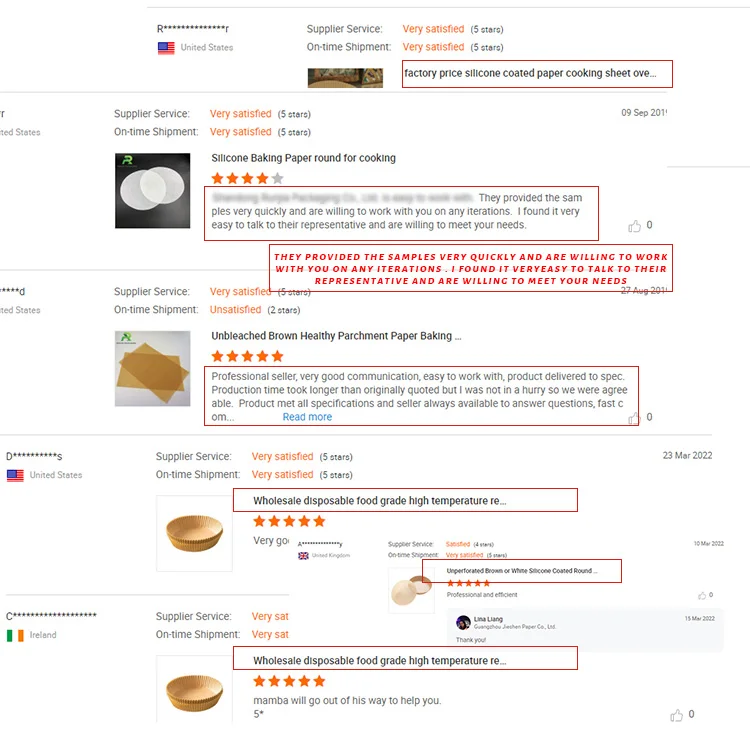
Task: Open 'factory price silicone coated paper' product link
Action: [530, 73]
